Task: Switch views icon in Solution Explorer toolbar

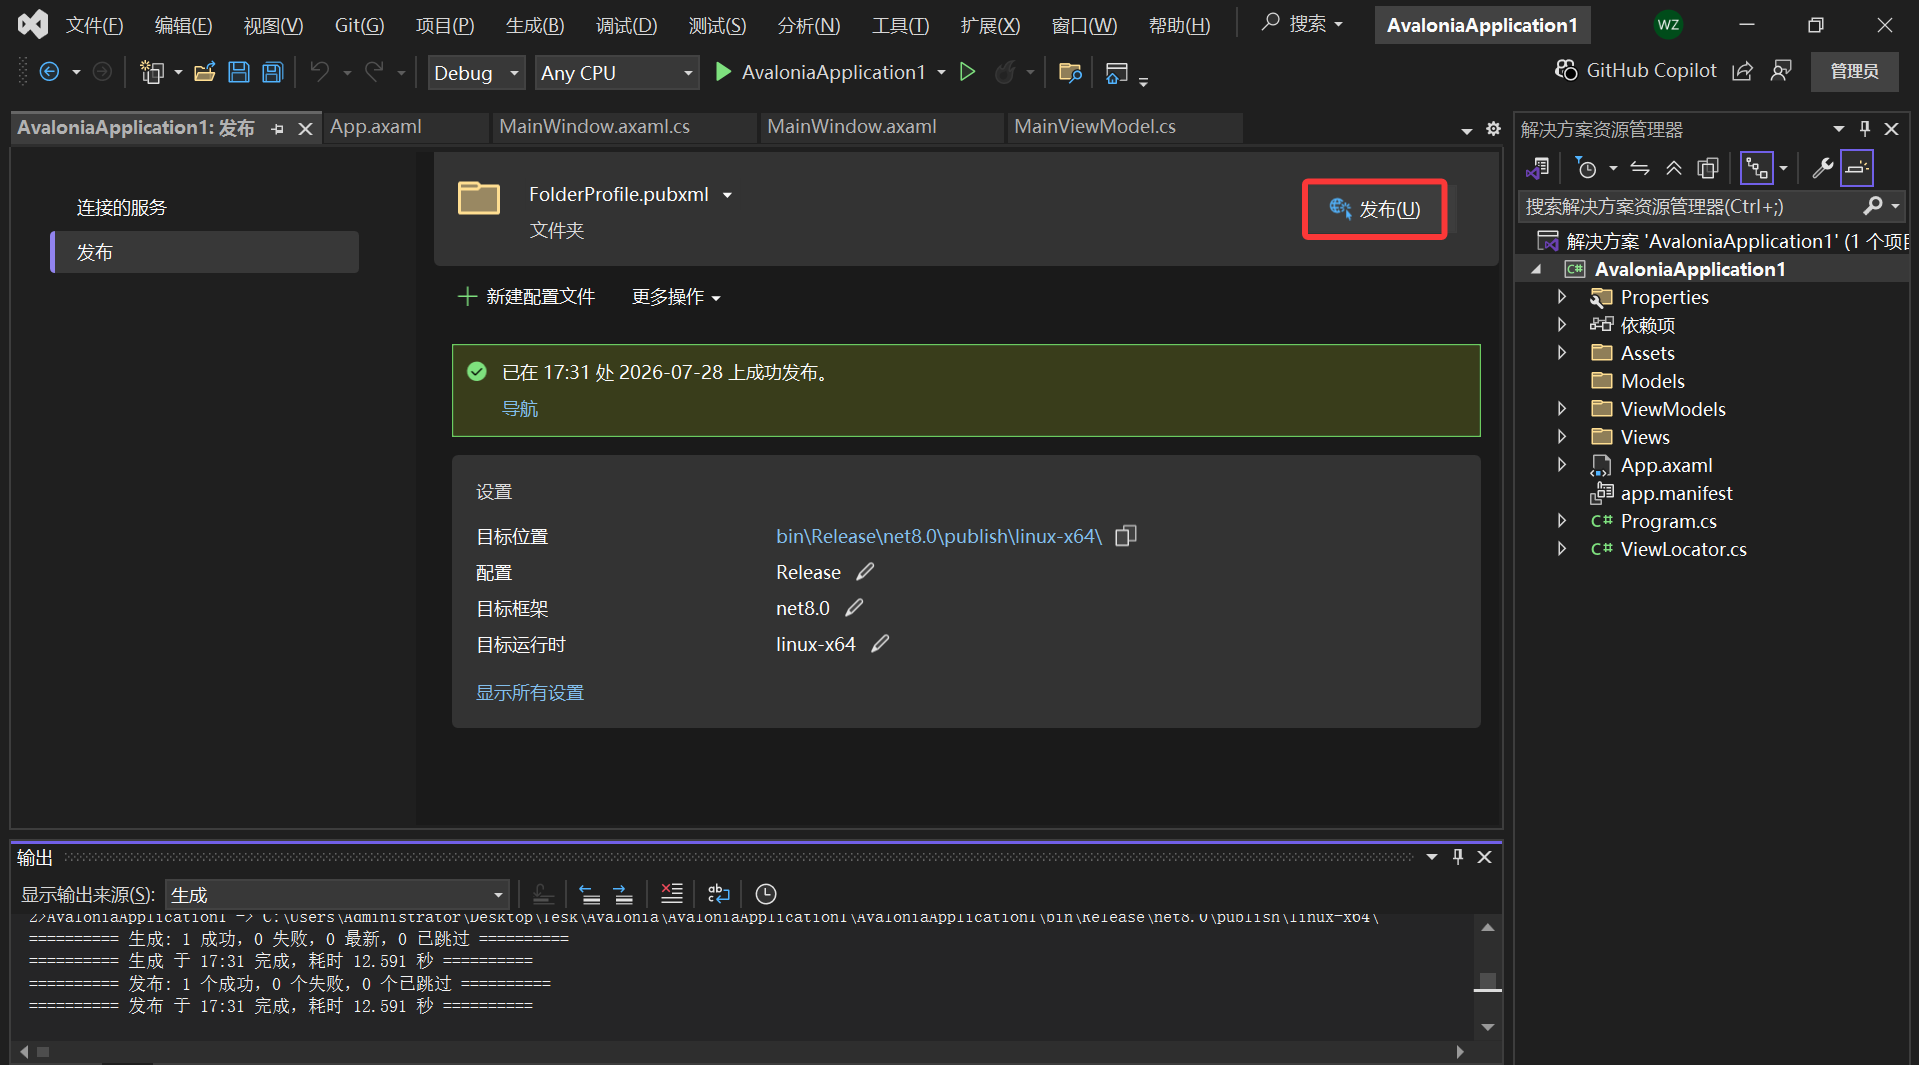Action: (x=1538, y=168)
